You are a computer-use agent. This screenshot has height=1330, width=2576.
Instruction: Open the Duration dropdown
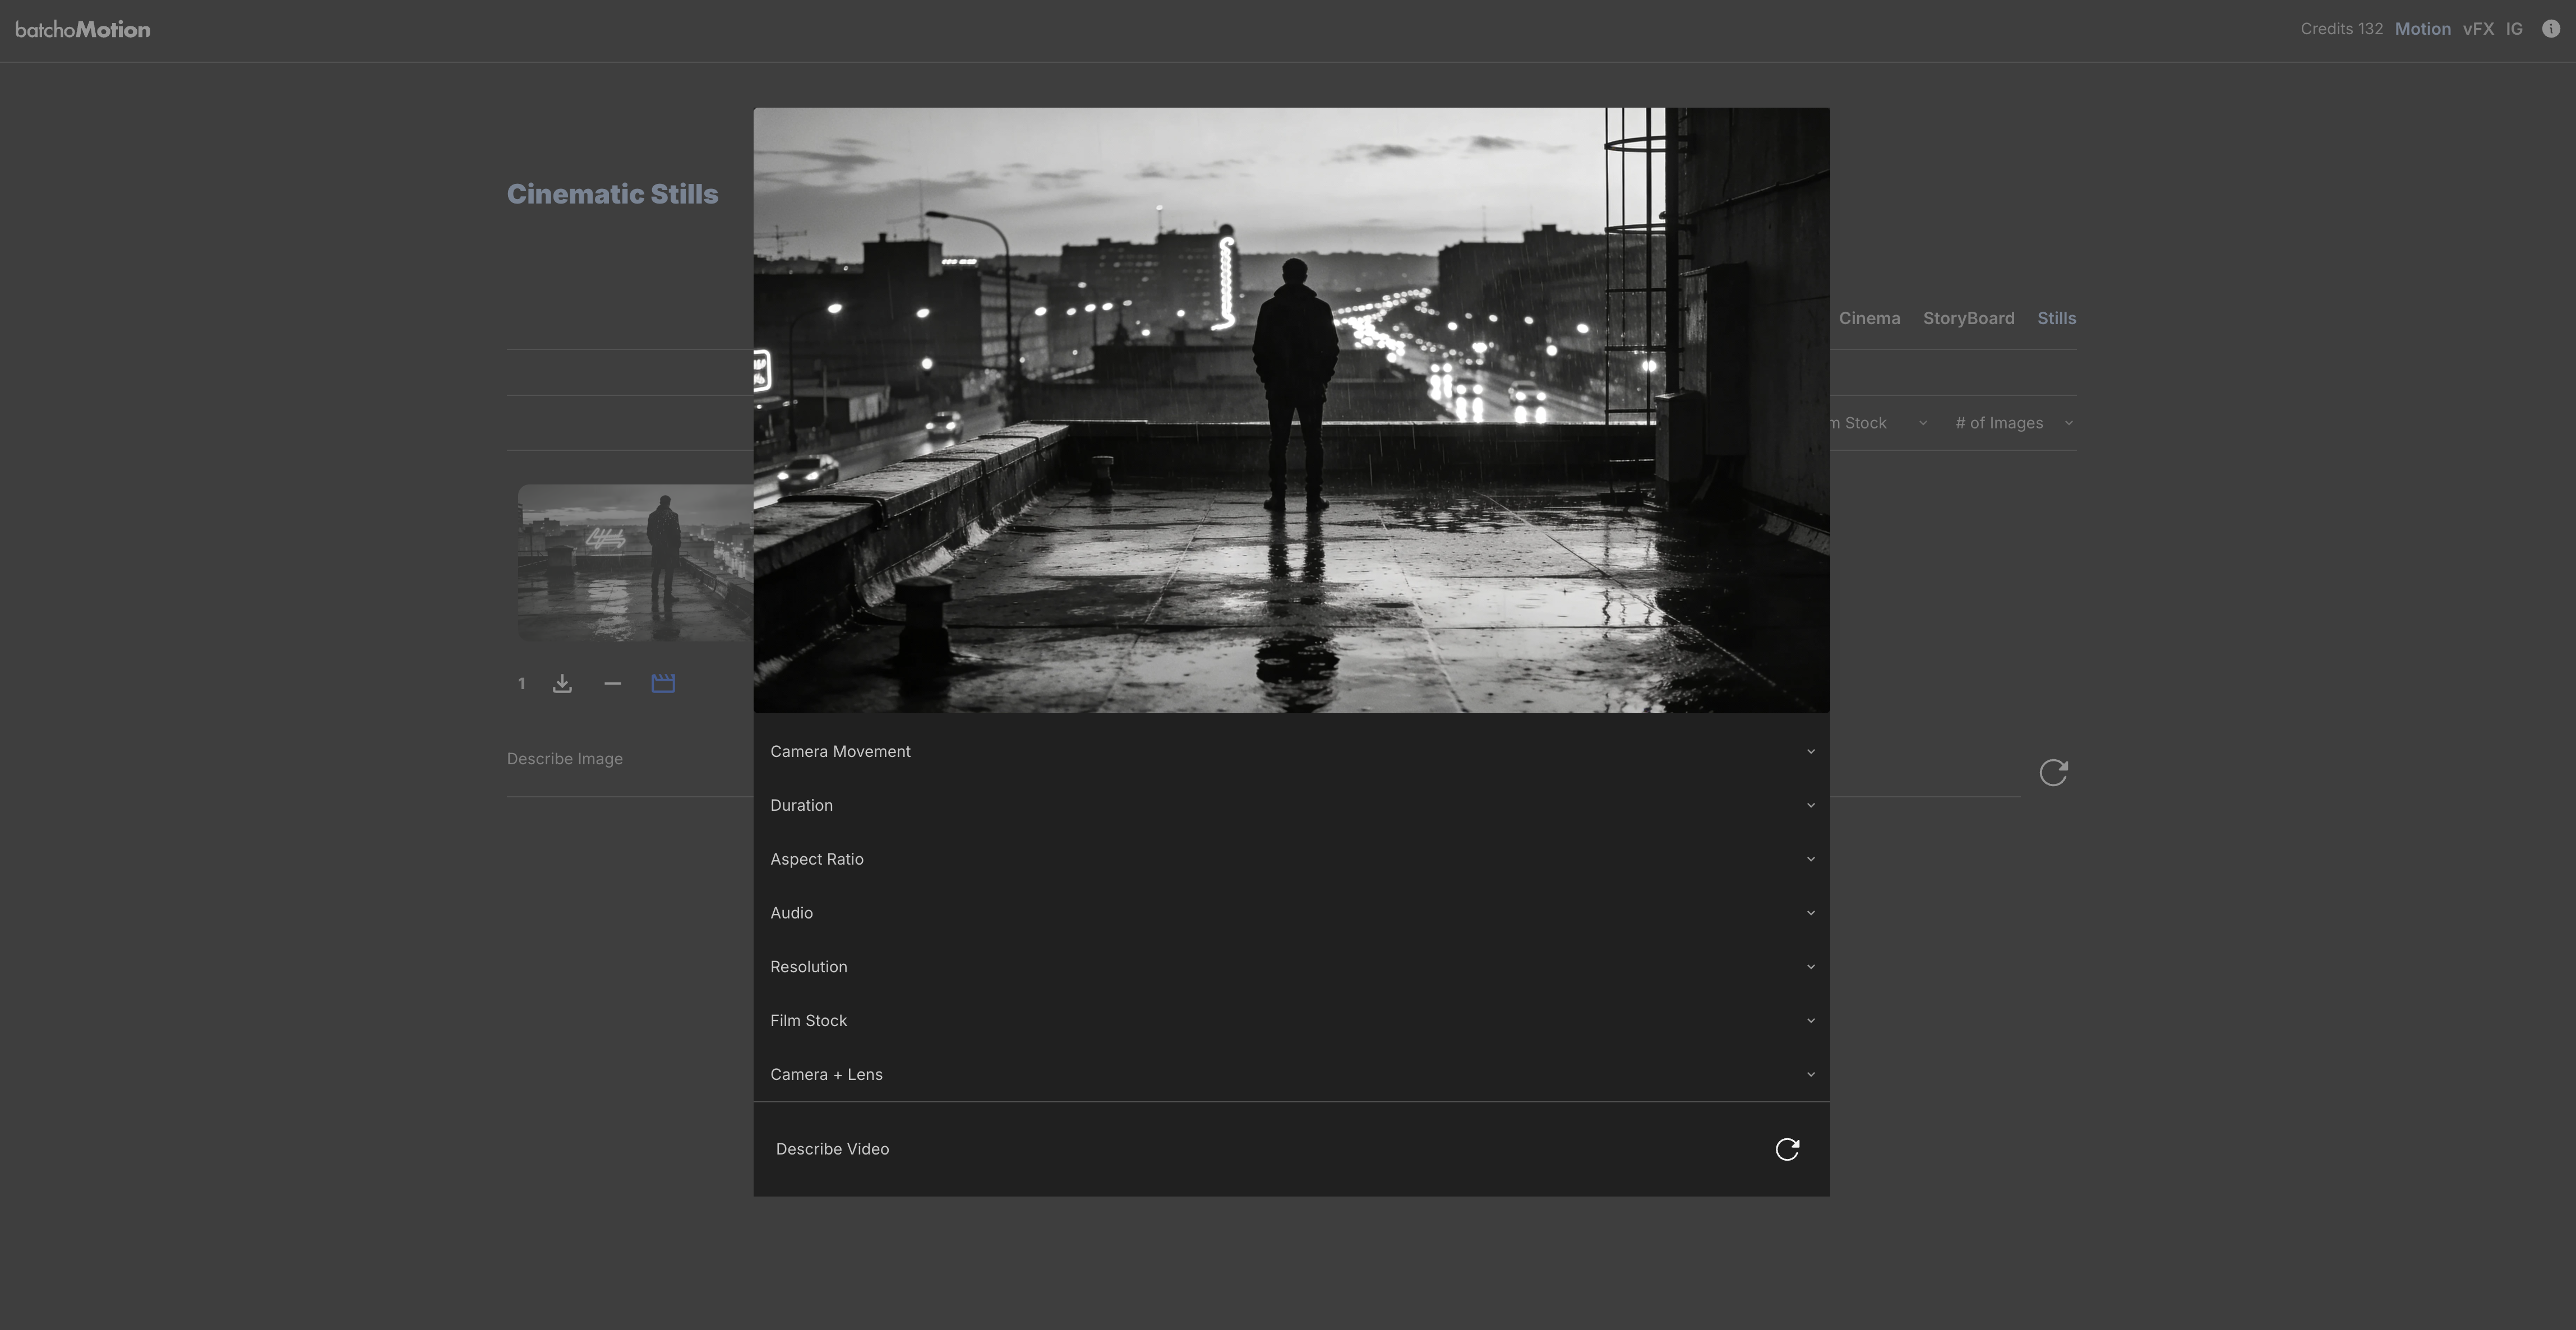[1290, 805]
